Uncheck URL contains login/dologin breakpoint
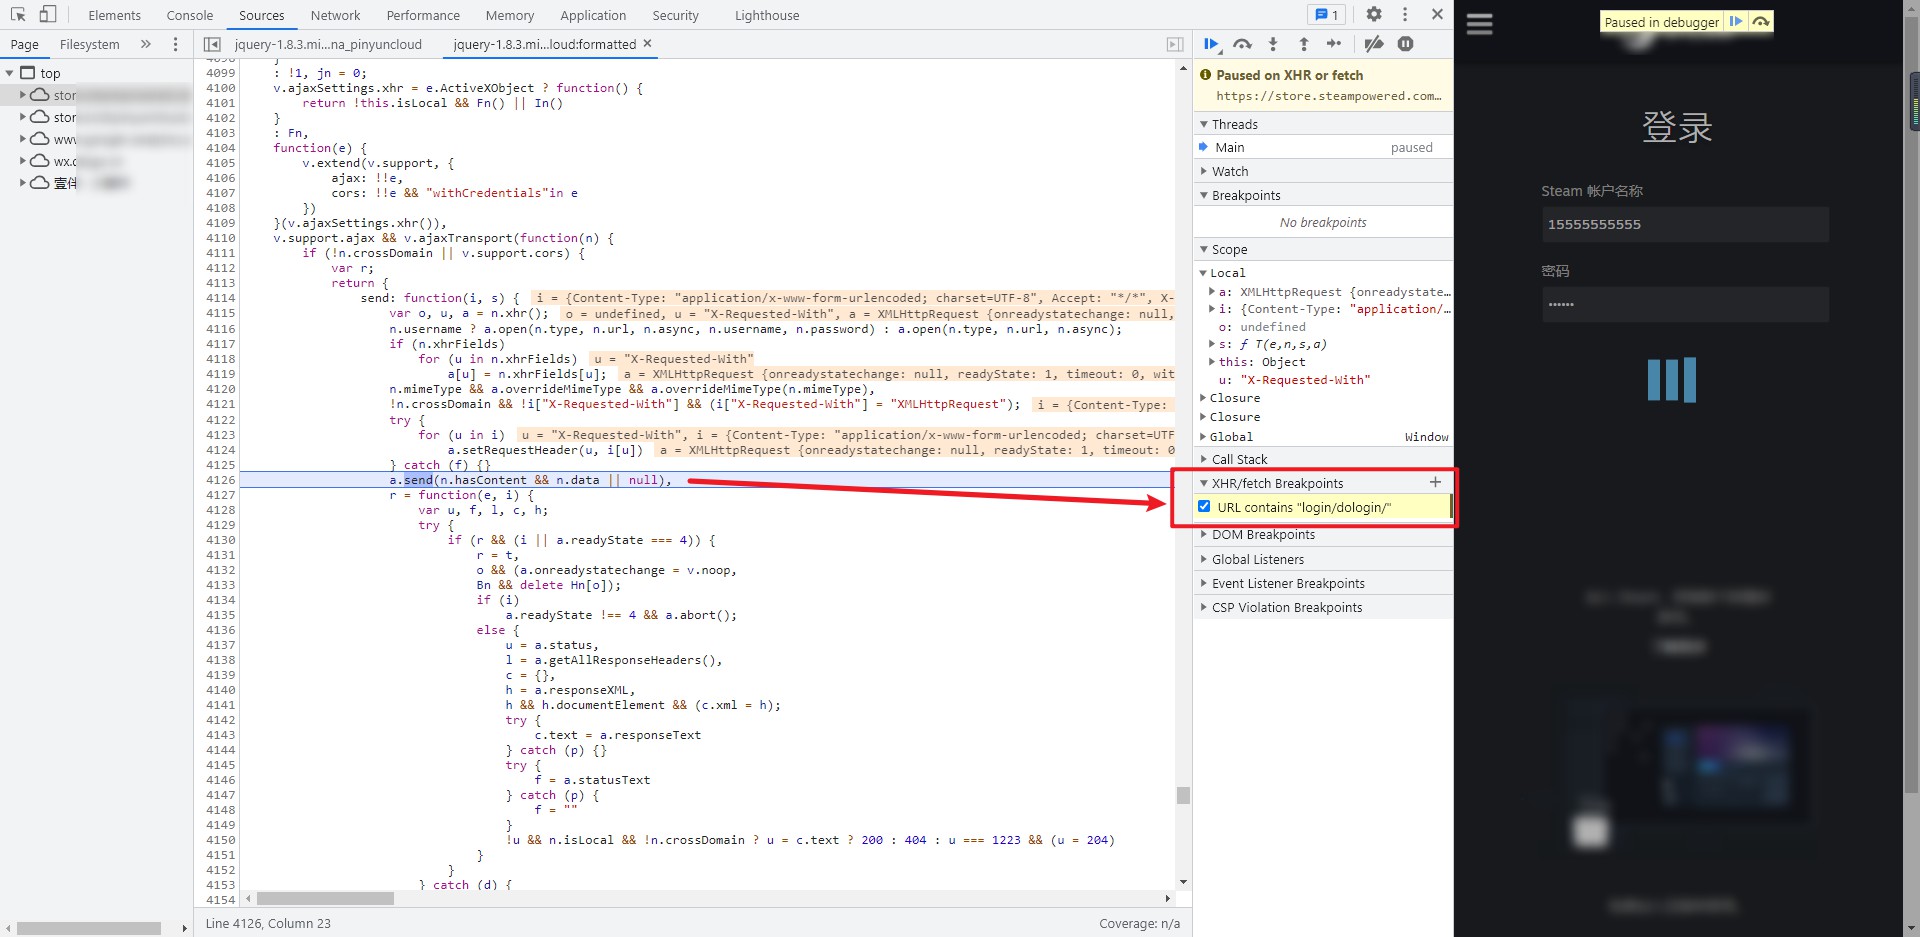Screen dimensions: 1920x937 (x=1204, y=507)
